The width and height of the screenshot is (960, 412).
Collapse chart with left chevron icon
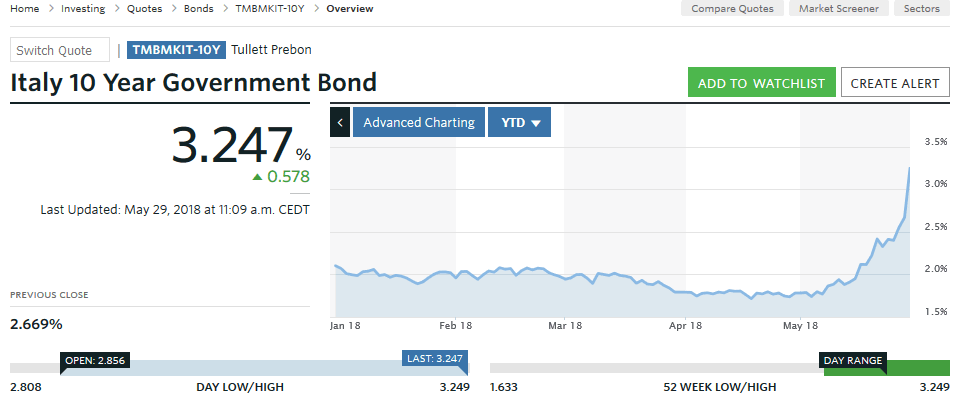coord(340,122)
